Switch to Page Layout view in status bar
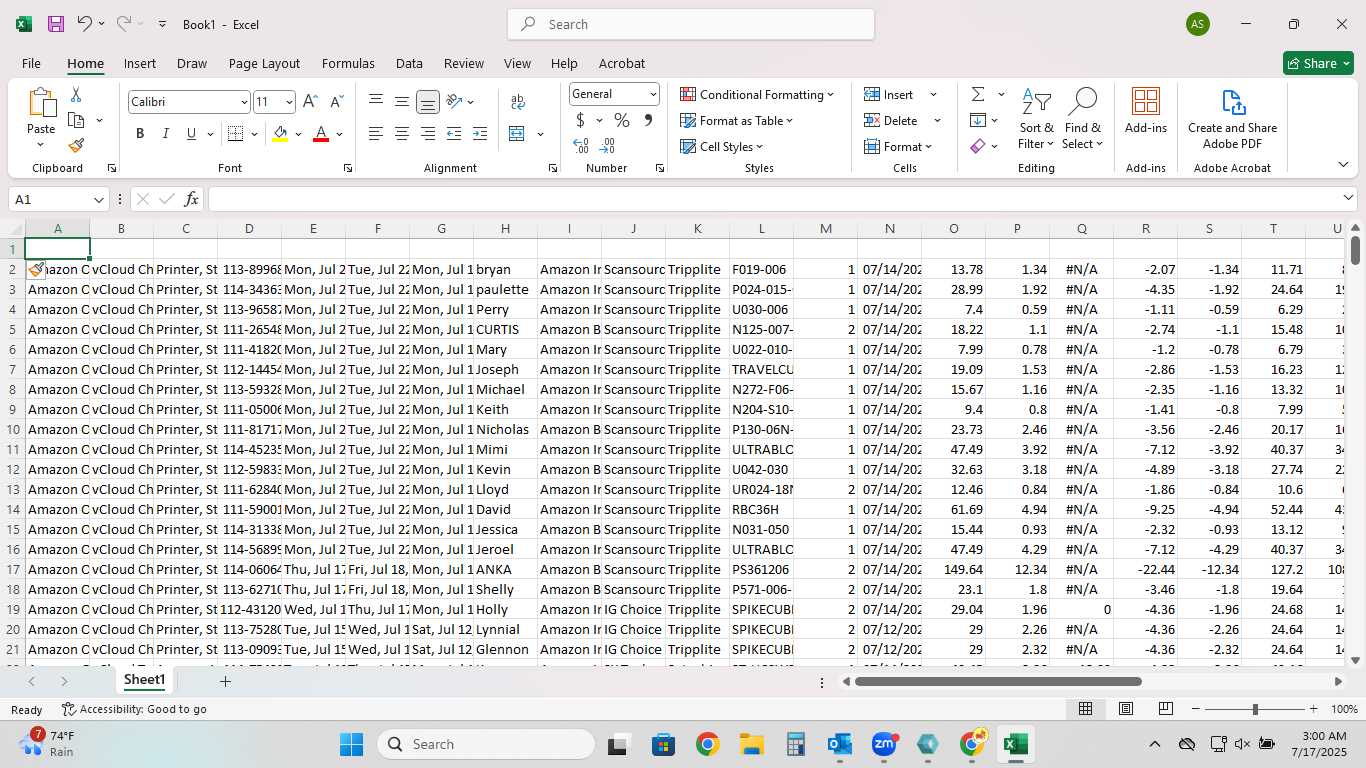This screenshot has width=1366, height=768. (1126, 709)
